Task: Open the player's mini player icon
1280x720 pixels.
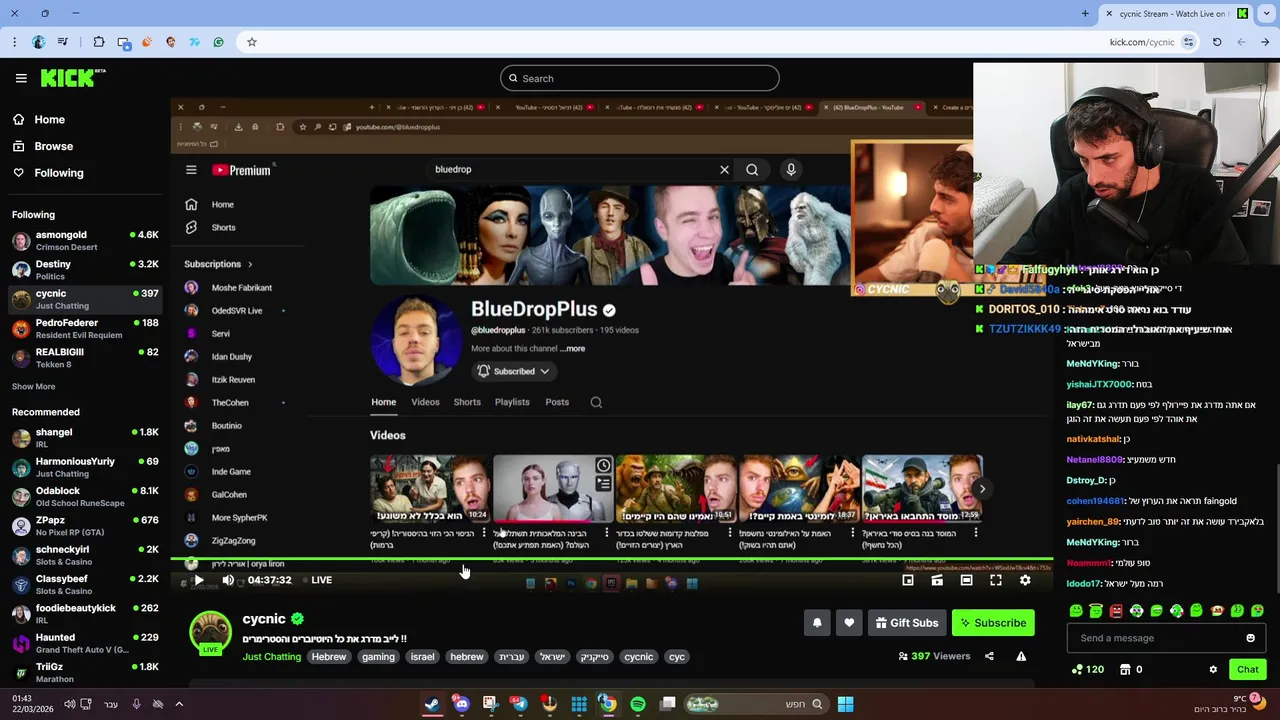Action: 908,580
